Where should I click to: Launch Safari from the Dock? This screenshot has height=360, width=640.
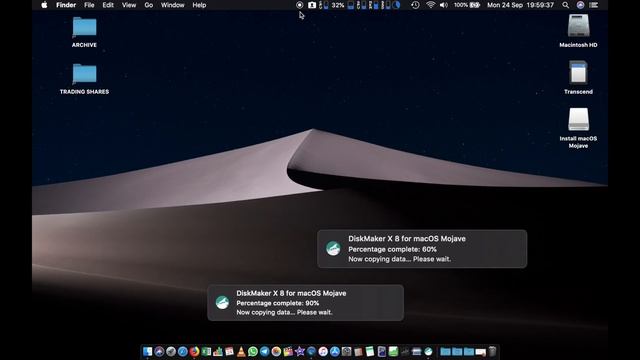[182, 351]
